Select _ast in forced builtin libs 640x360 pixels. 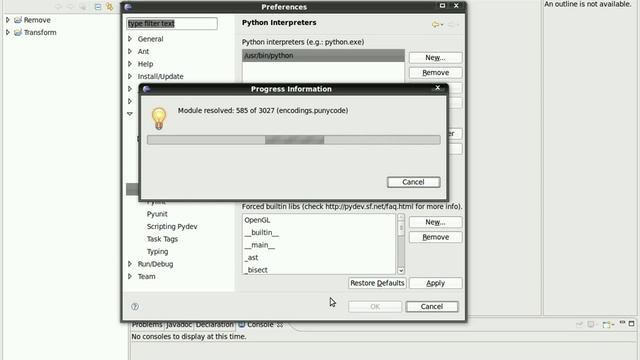pos(251,258)
